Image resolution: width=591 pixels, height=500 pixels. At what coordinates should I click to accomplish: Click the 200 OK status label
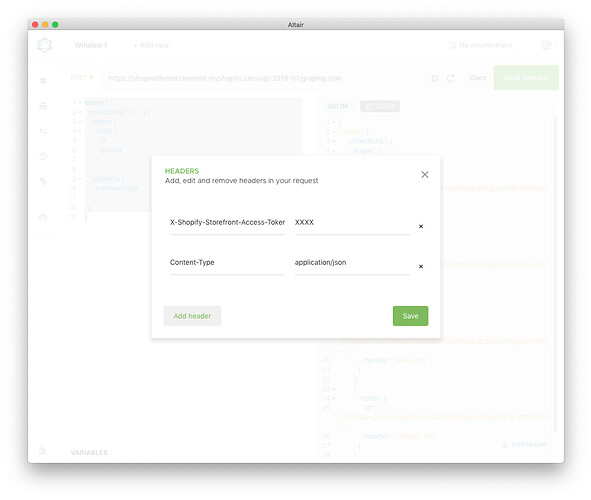pos(338,106)
